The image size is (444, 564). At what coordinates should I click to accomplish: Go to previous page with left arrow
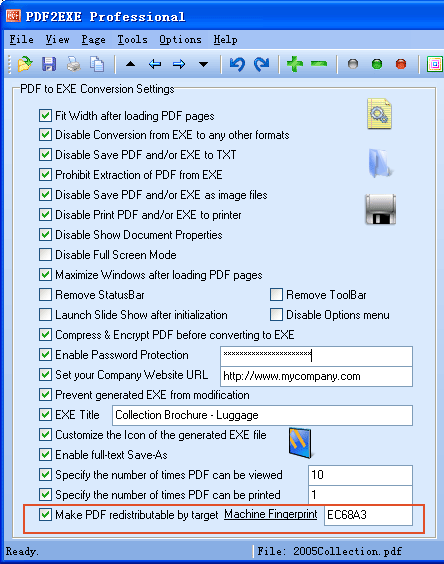[x=155, y=64]
